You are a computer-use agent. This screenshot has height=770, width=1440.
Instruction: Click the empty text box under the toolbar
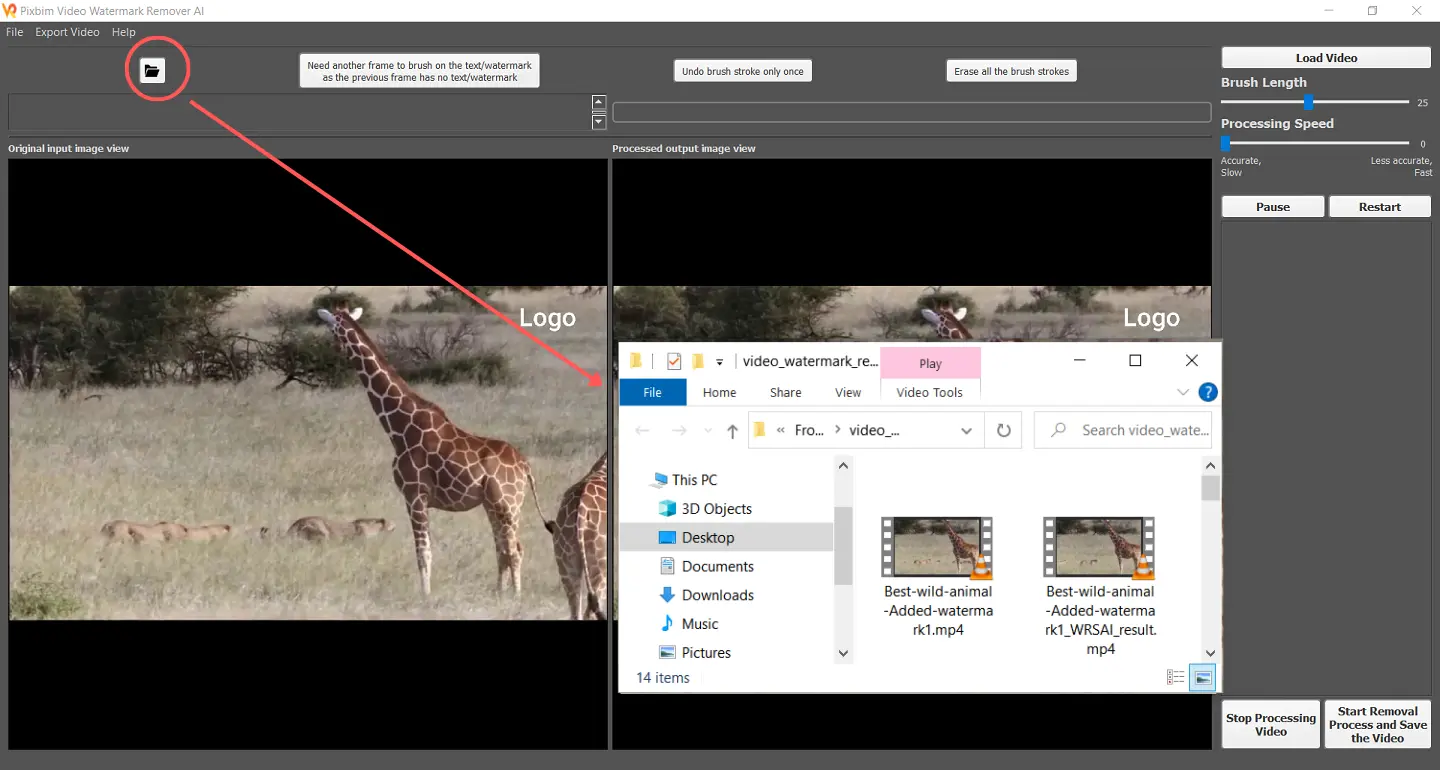299,112
